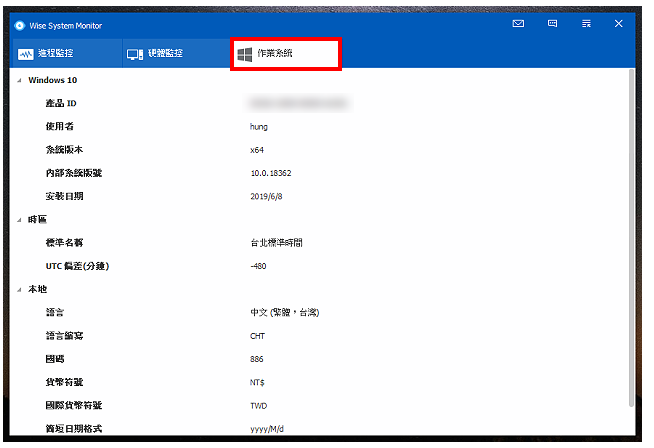Switch to the 進程監控 tab

(66, 53)
